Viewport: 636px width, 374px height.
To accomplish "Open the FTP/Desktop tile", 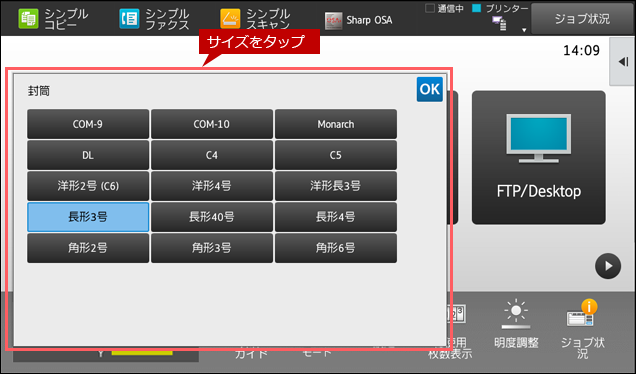I will coord(539,157).
